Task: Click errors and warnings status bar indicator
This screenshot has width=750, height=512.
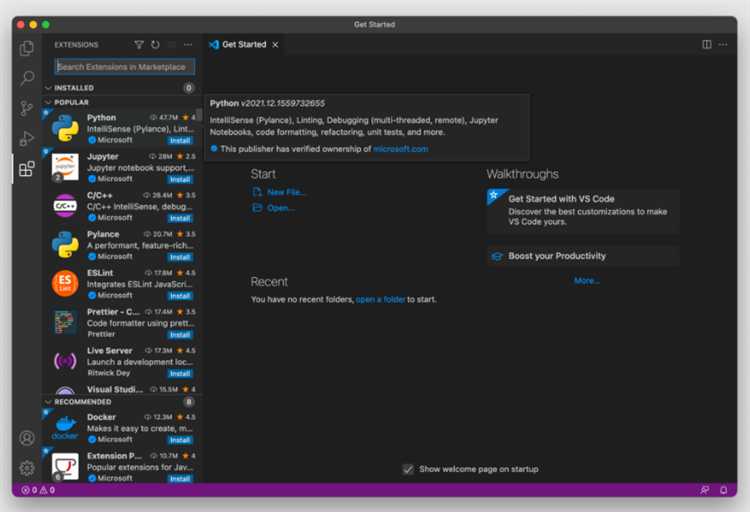Action: point(38,490)
